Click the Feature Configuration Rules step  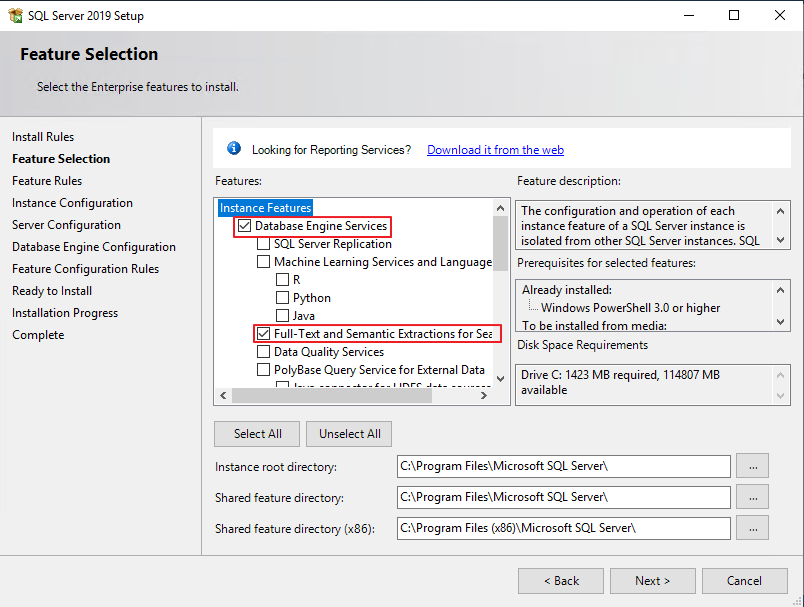coord(86,269)
